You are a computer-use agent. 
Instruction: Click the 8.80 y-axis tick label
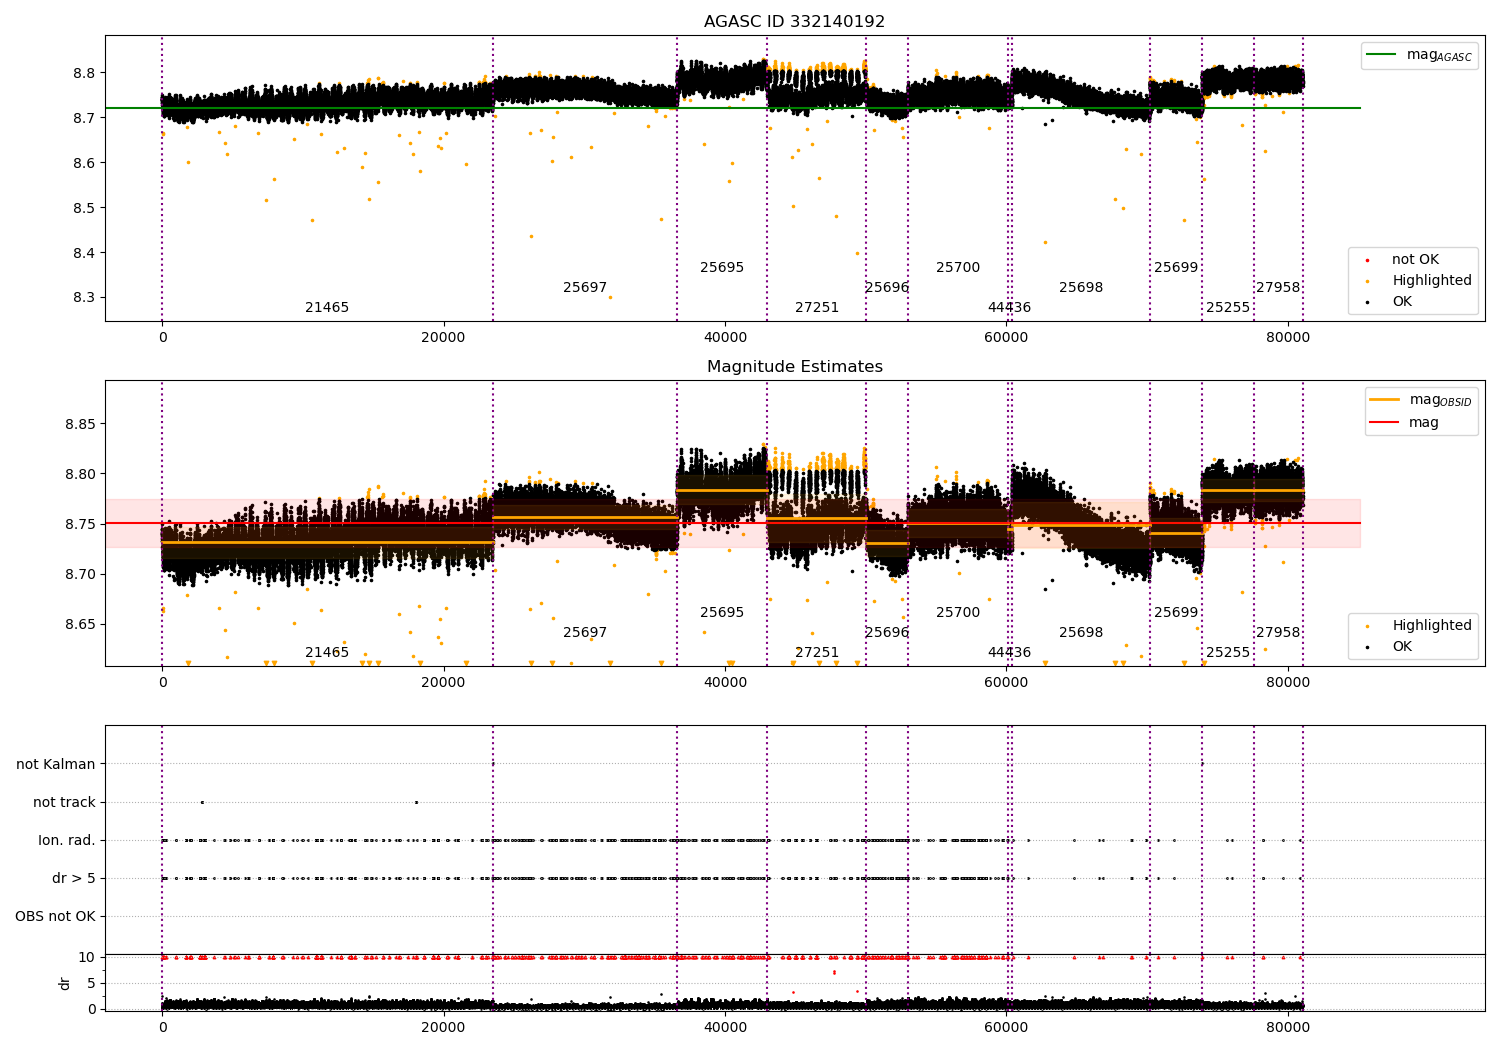coord(80,474)
